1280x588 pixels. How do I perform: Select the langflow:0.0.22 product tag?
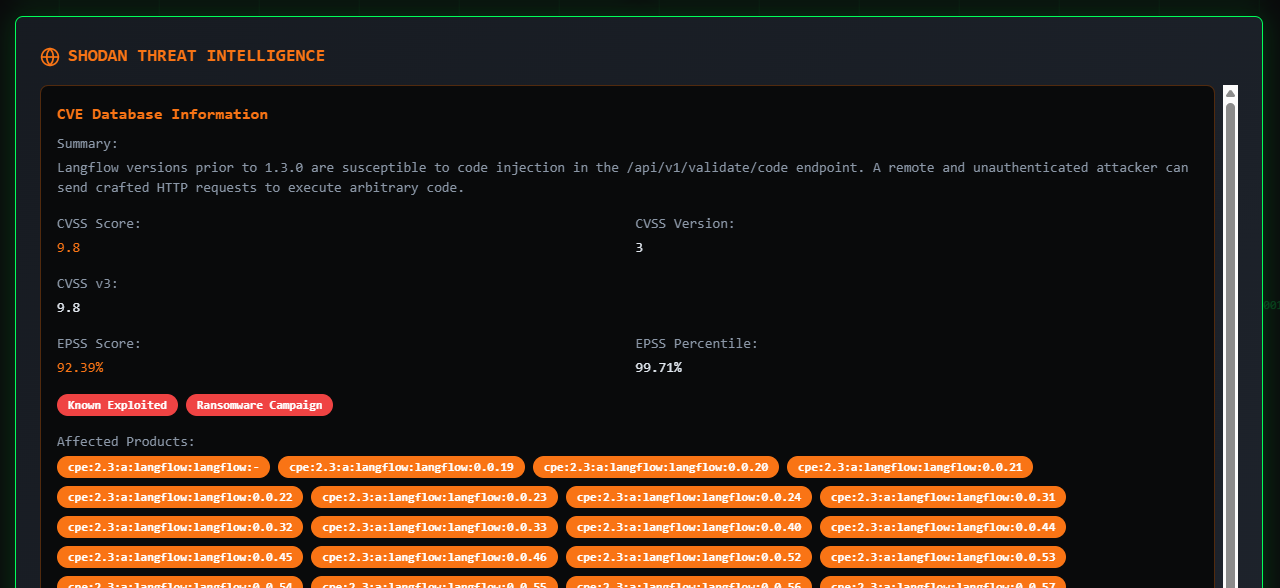[x=180, y=497]
